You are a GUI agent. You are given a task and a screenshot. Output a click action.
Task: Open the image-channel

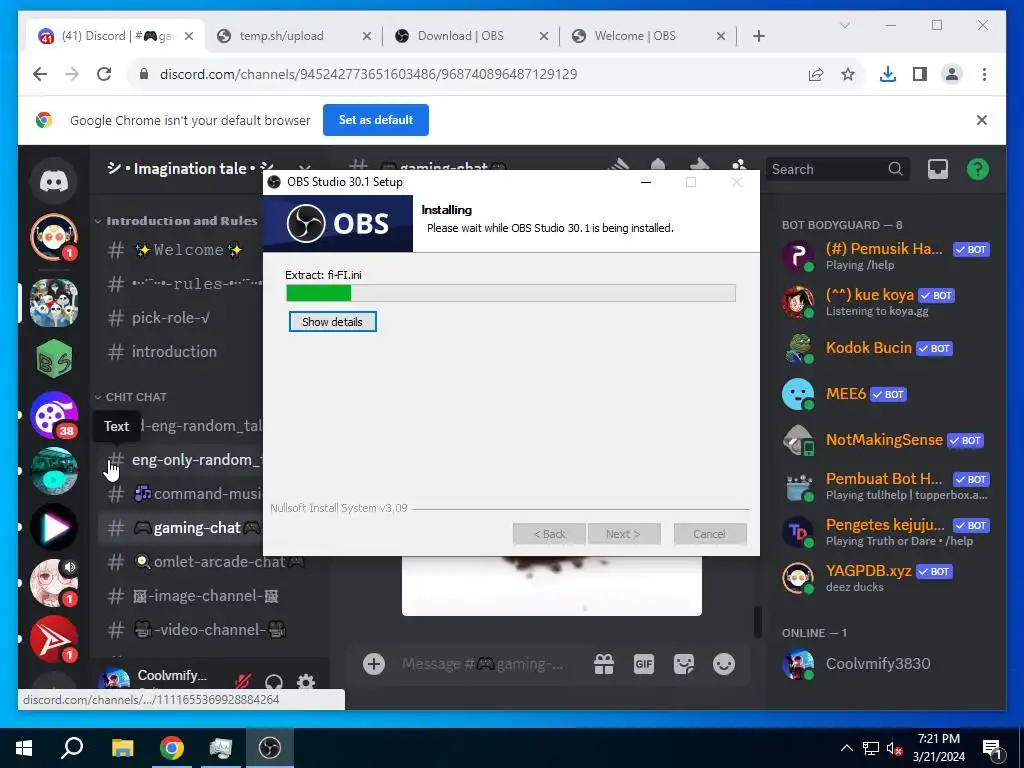(x=208, y=596)
